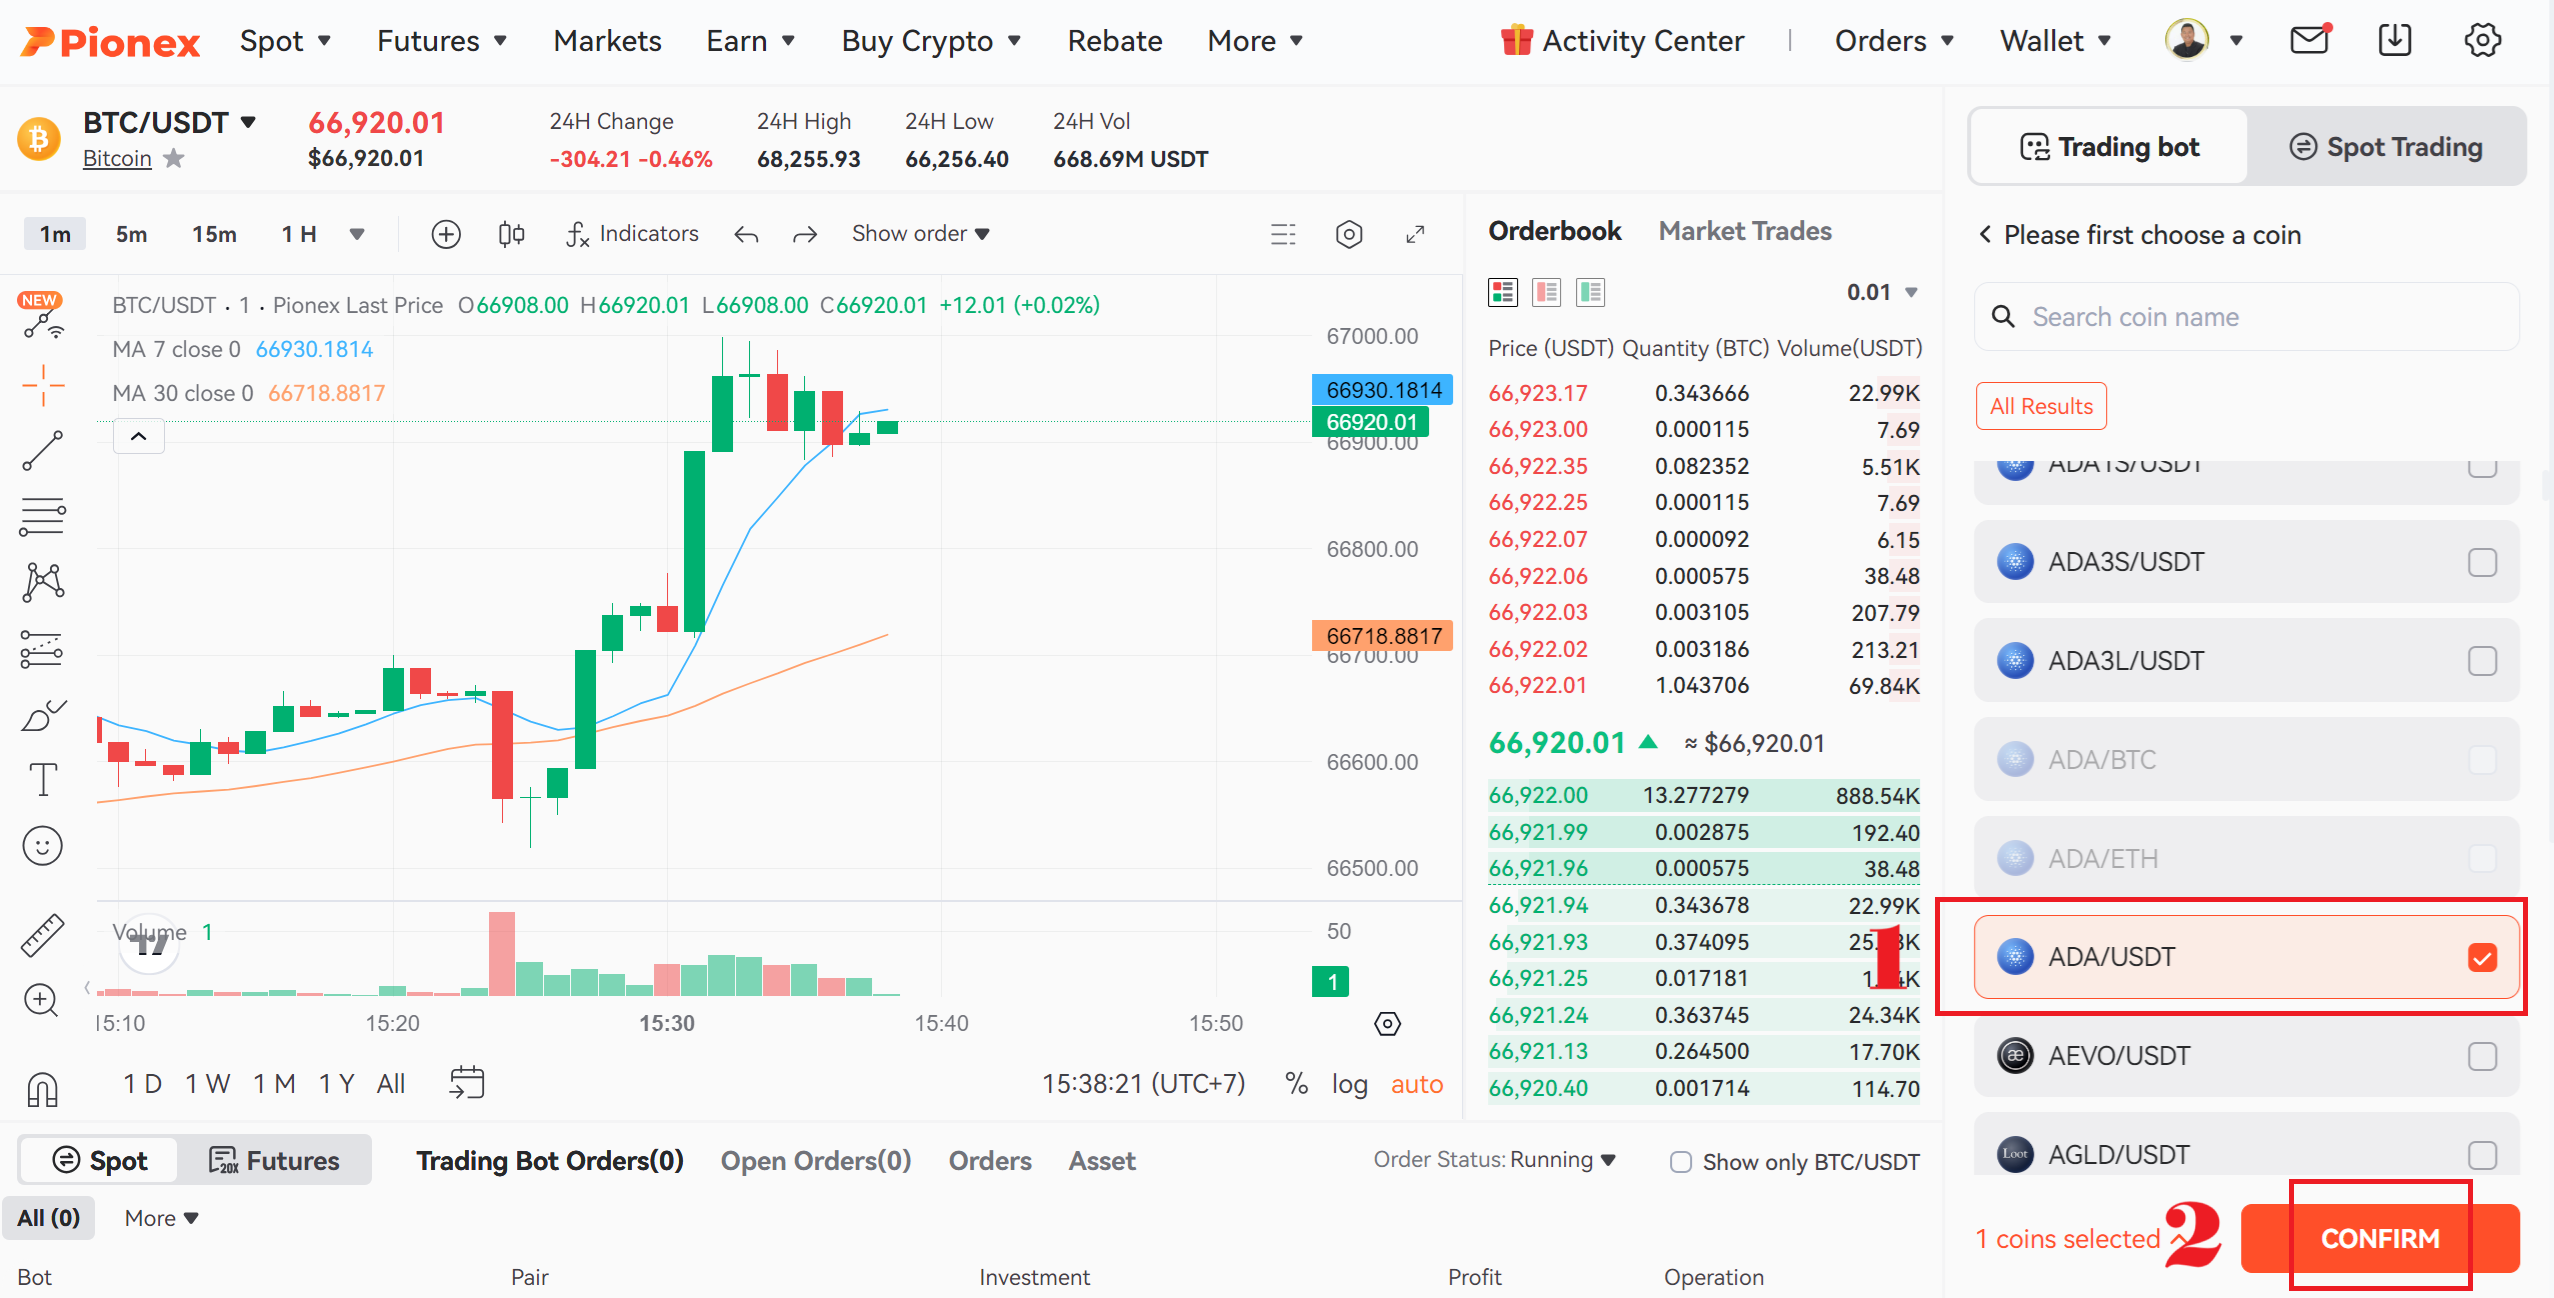Change chart candle style icon

point(511,234)
